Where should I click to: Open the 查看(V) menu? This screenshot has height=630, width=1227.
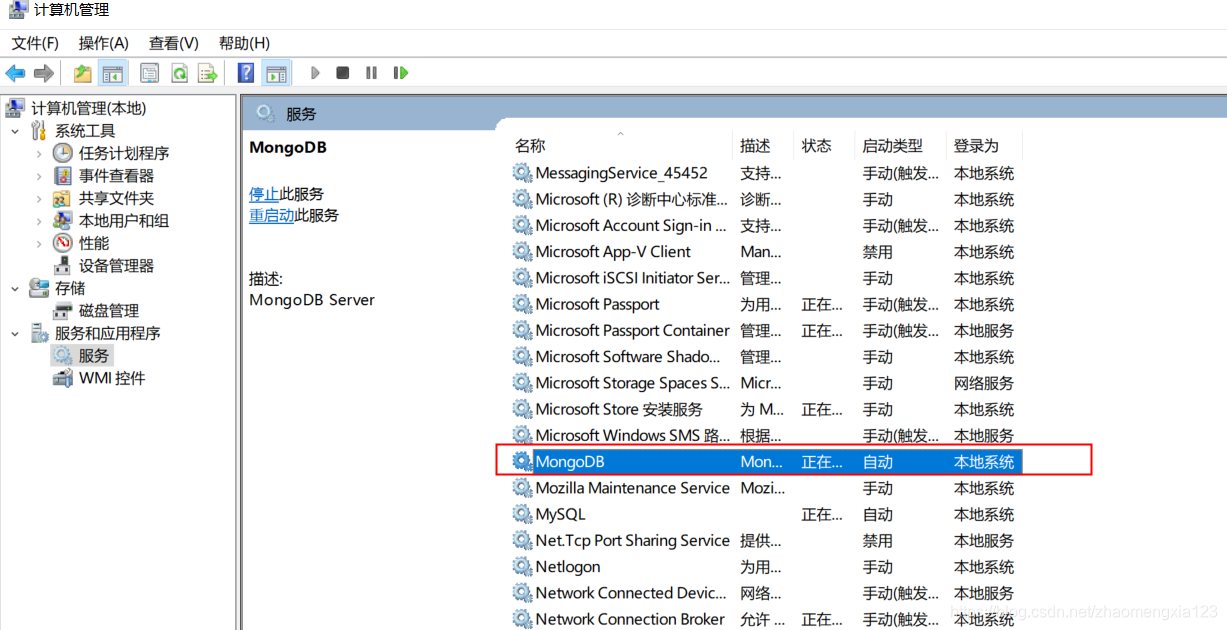point(174,43)
